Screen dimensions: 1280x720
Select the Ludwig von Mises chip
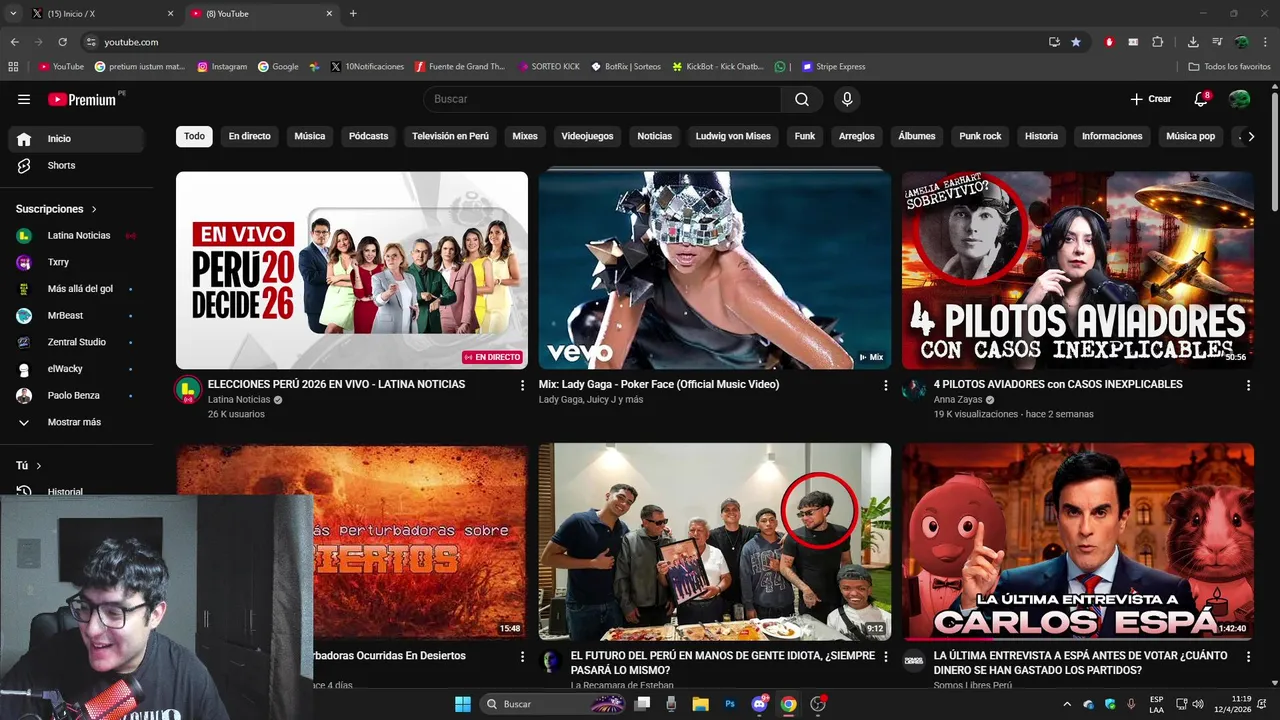pyautogui.click(x=733, y=136)
